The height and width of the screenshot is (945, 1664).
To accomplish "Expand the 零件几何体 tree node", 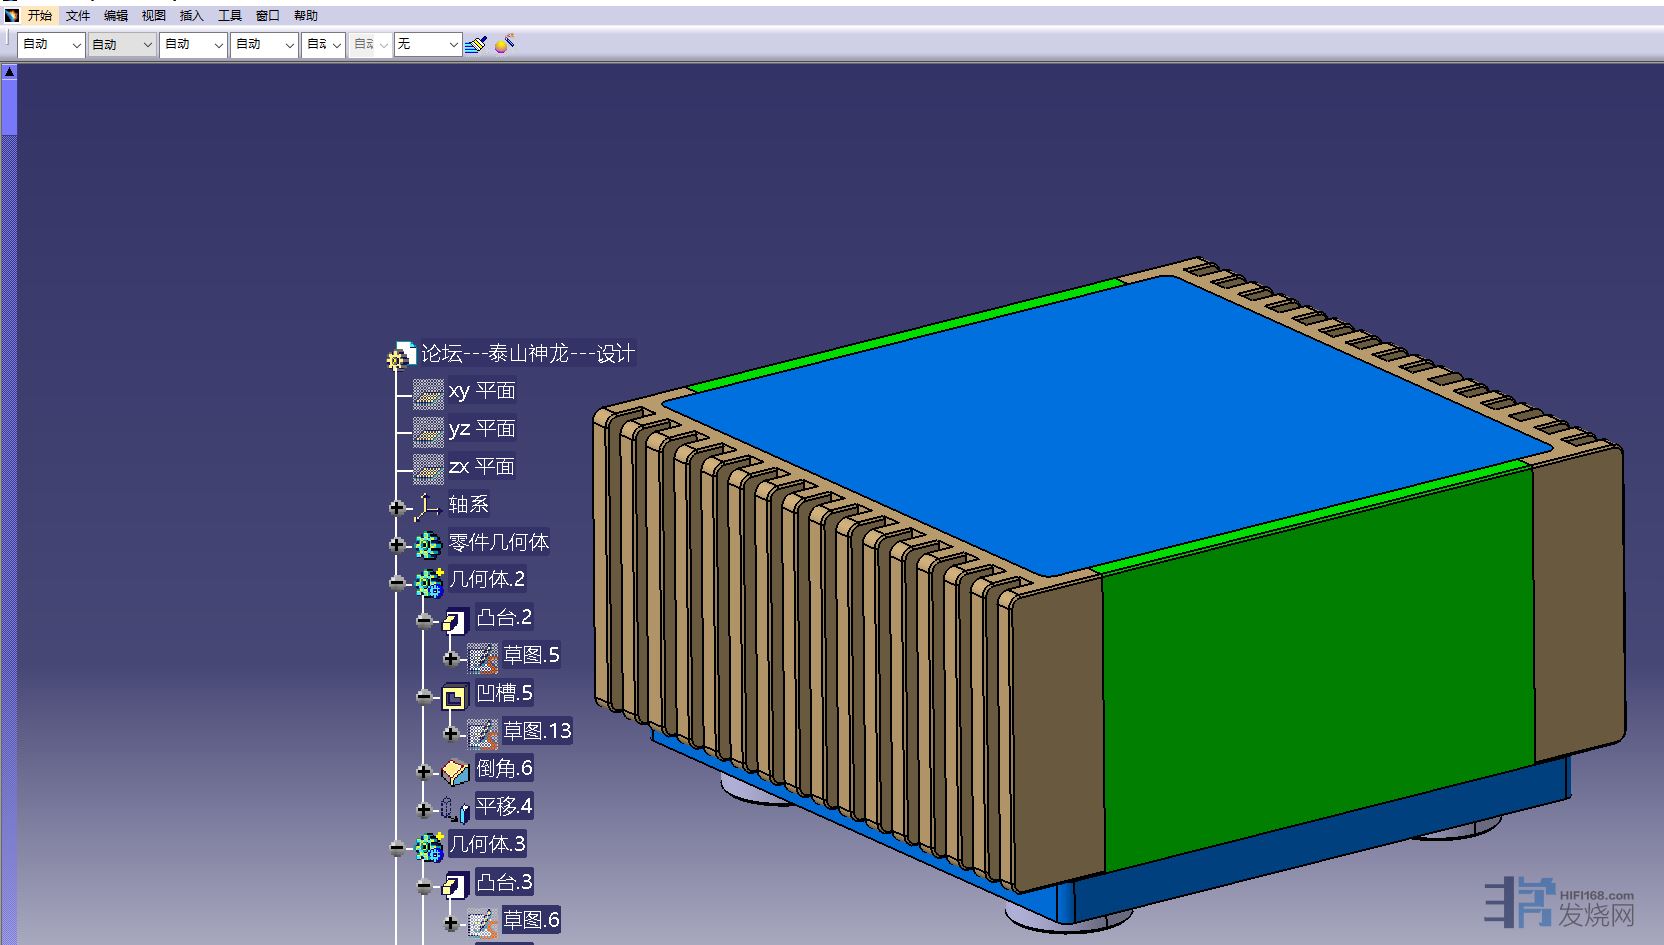I will tap(397, 545).
